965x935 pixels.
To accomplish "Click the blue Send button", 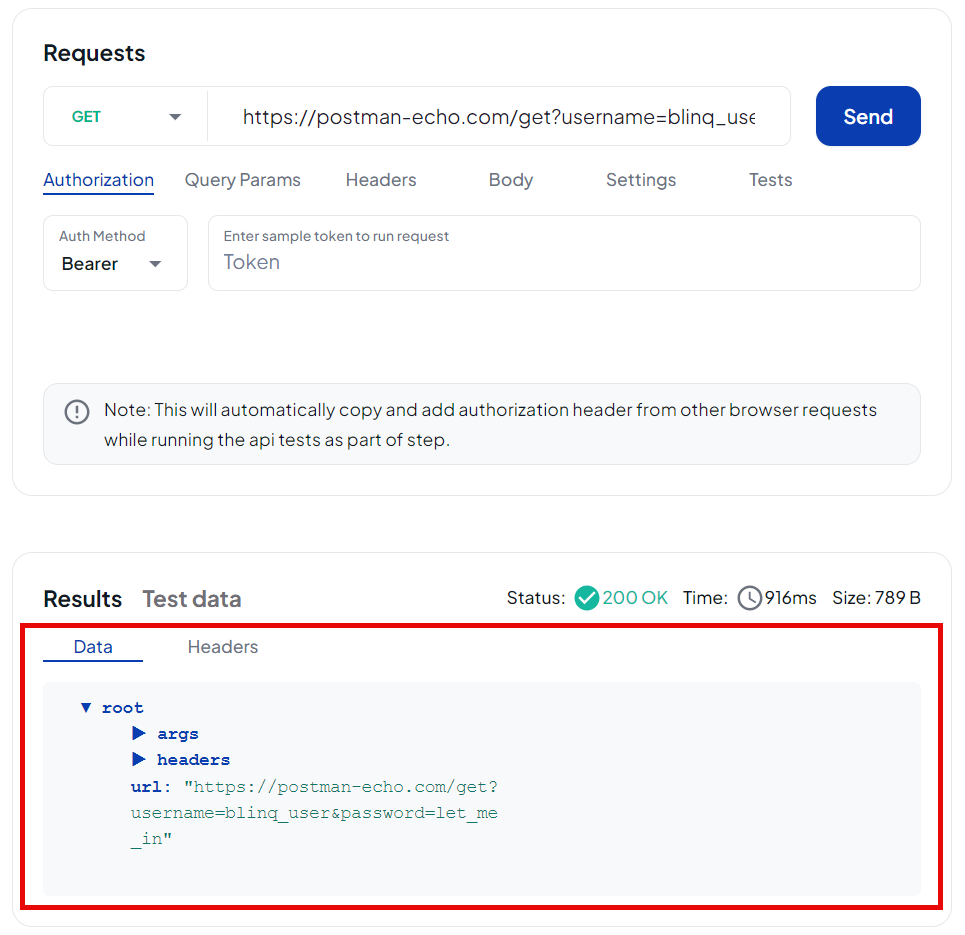I will pyautogui.click(x=868, y=116).
